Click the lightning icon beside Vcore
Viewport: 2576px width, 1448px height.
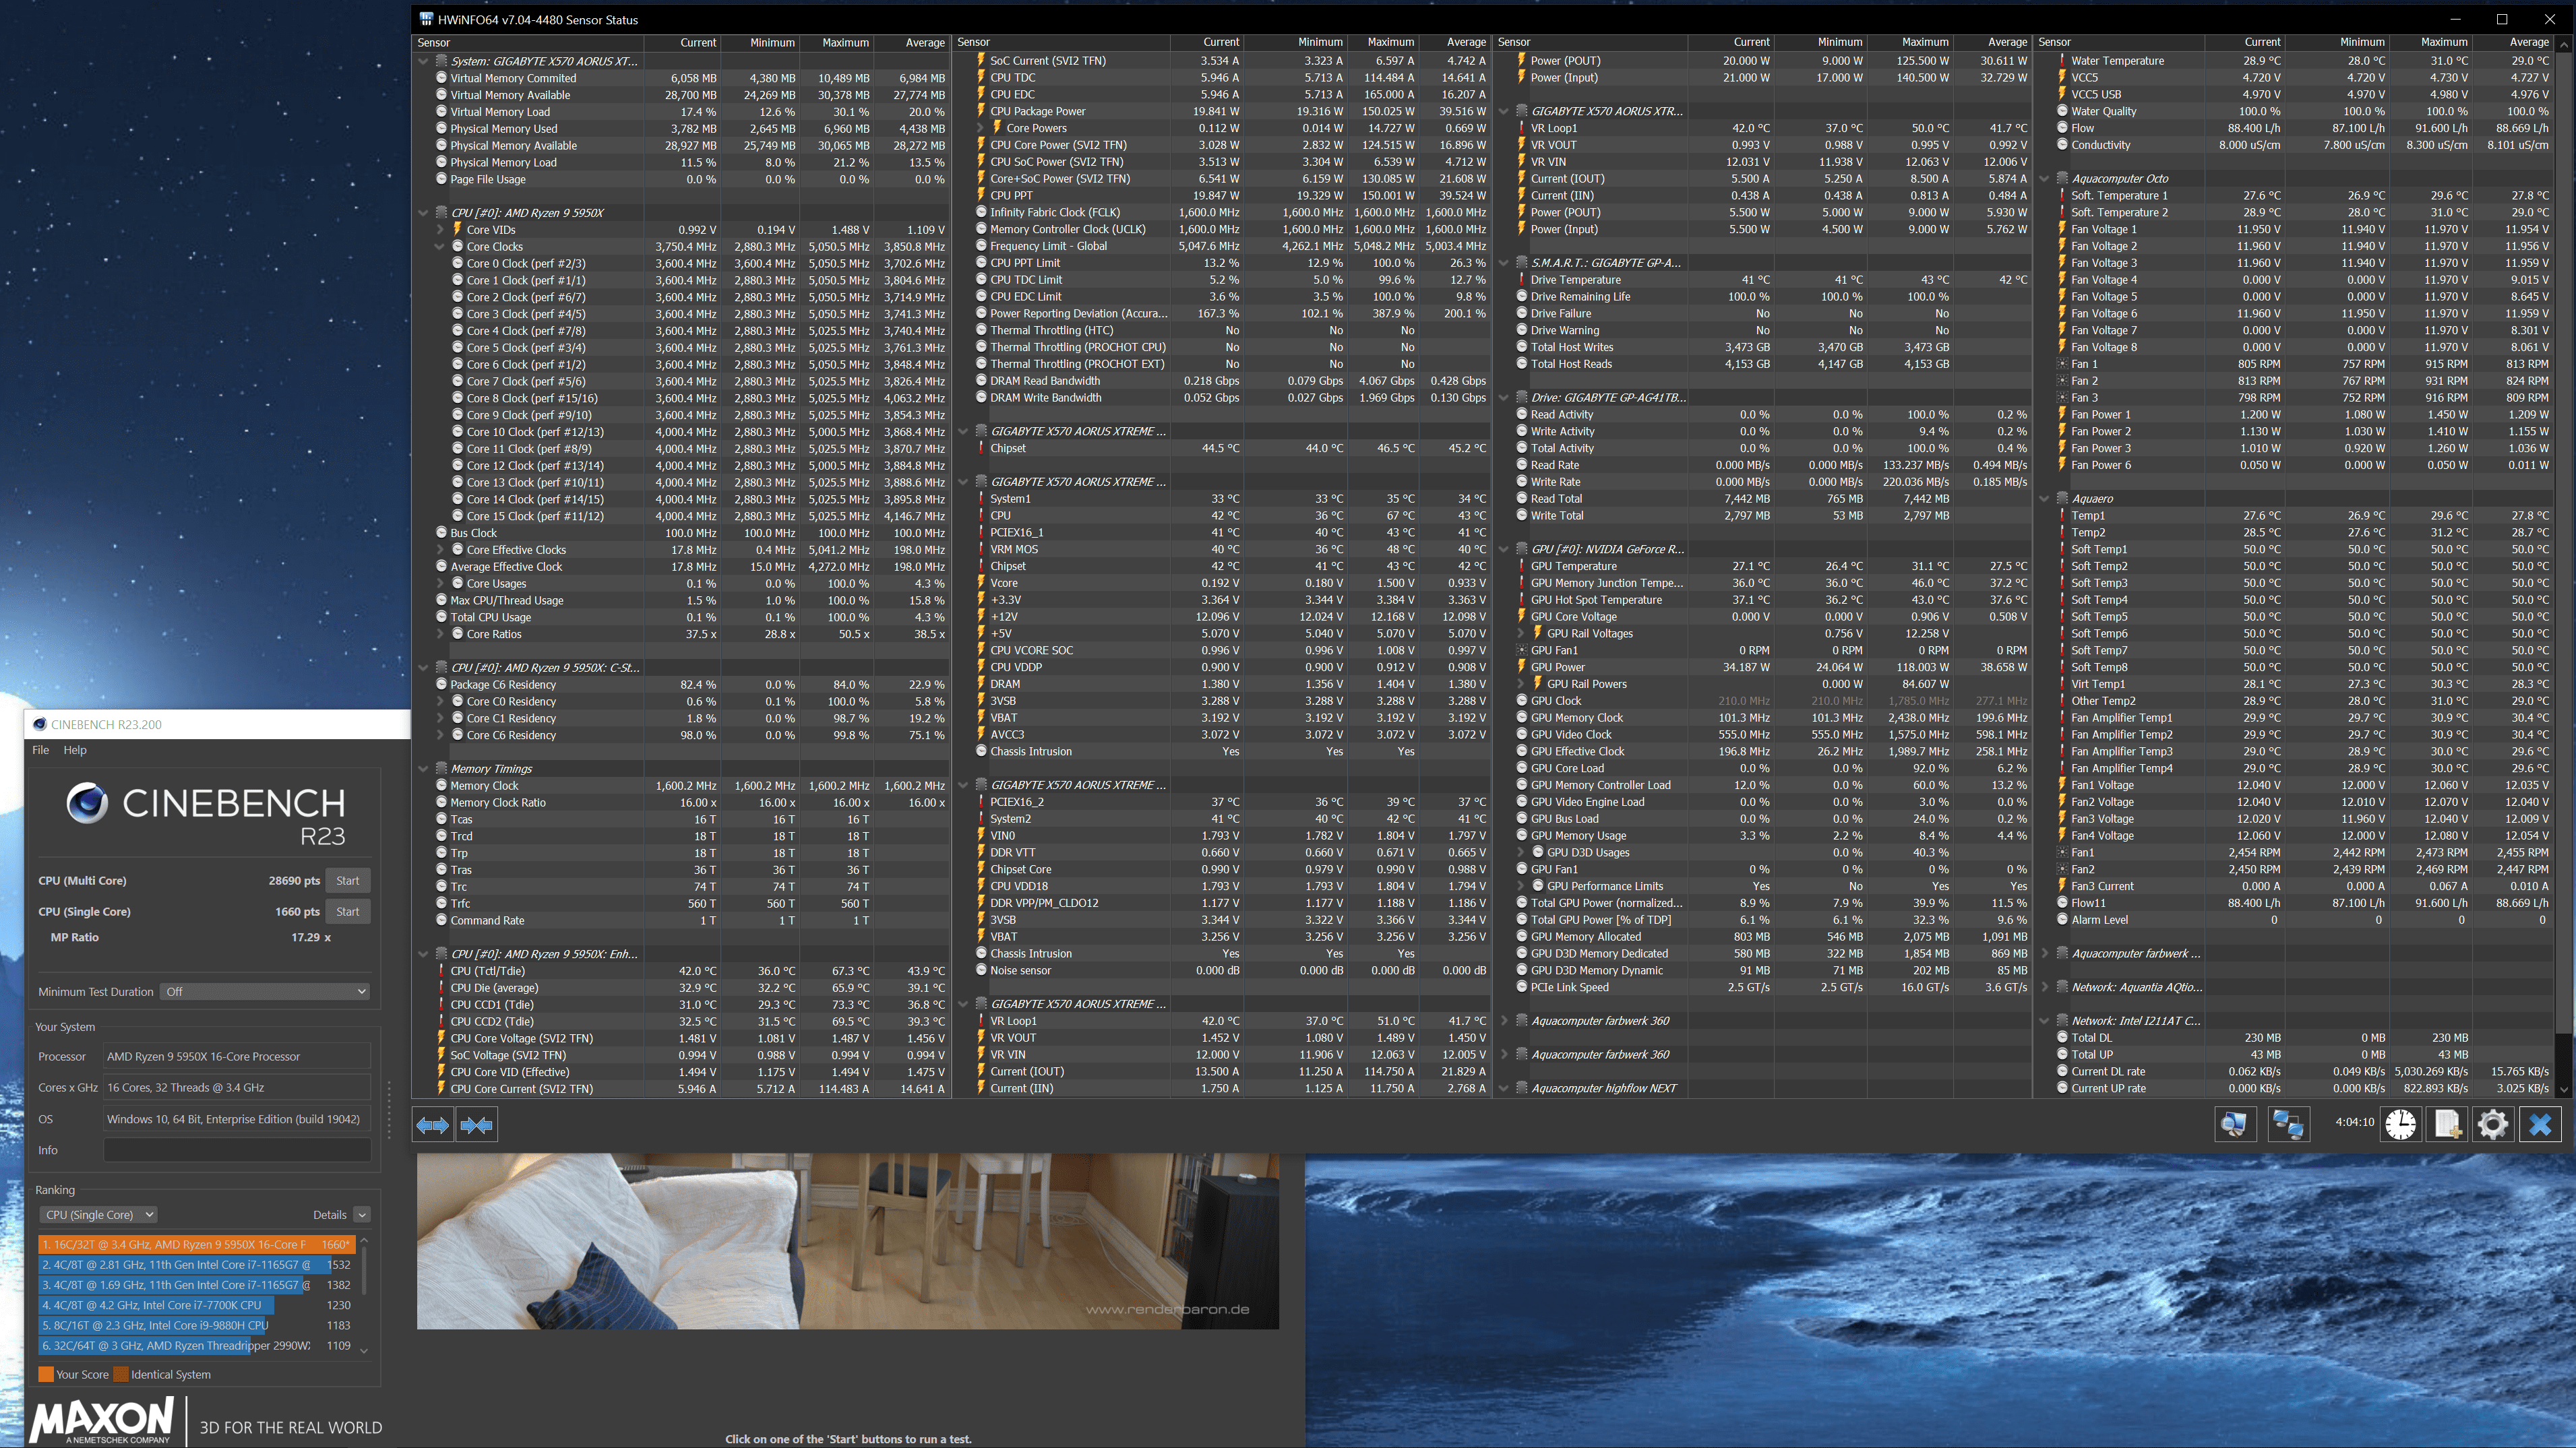point(981,583)
